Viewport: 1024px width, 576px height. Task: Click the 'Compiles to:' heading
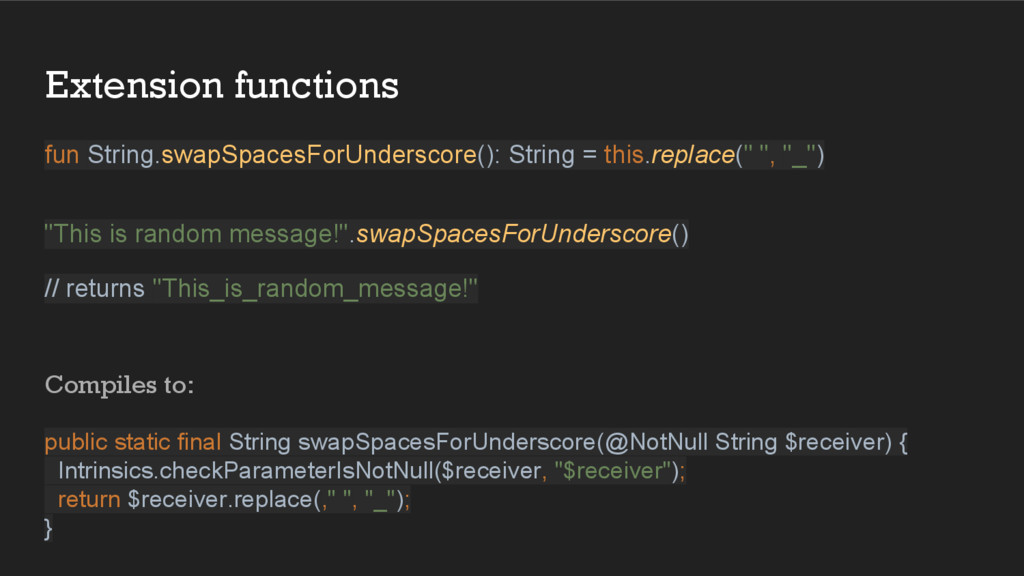(120, 385)
